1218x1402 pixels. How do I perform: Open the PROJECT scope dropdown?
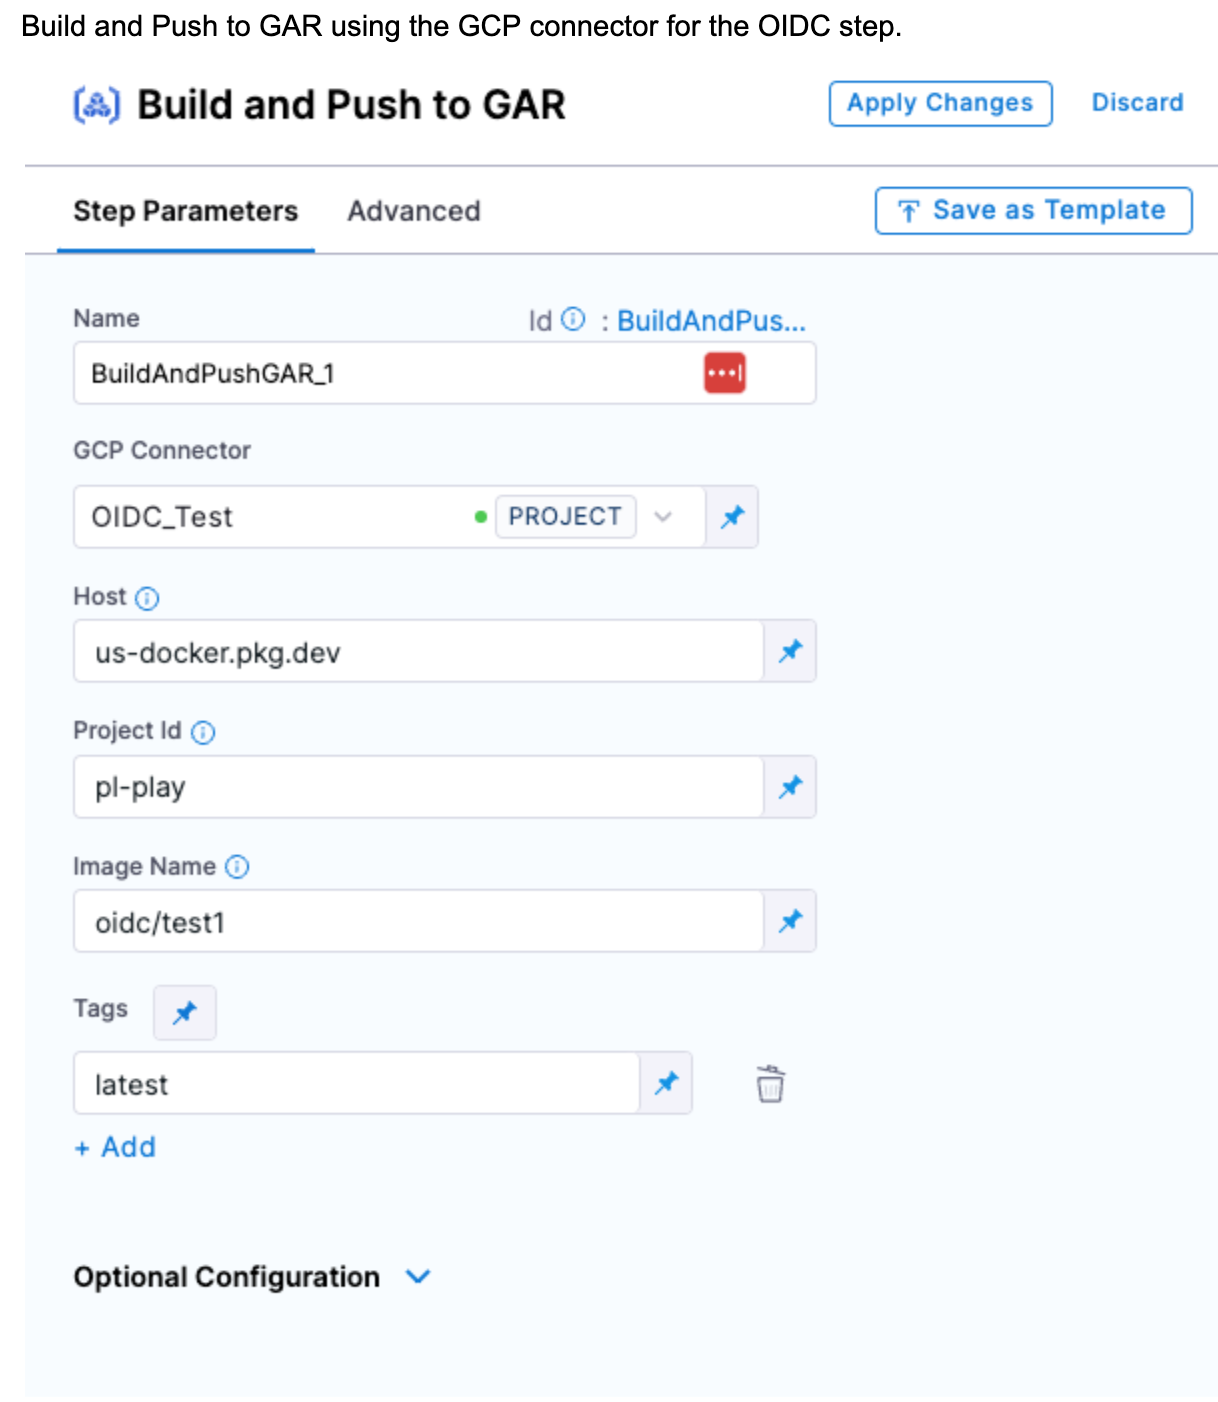pyautogui.click(x=663, y=517)
